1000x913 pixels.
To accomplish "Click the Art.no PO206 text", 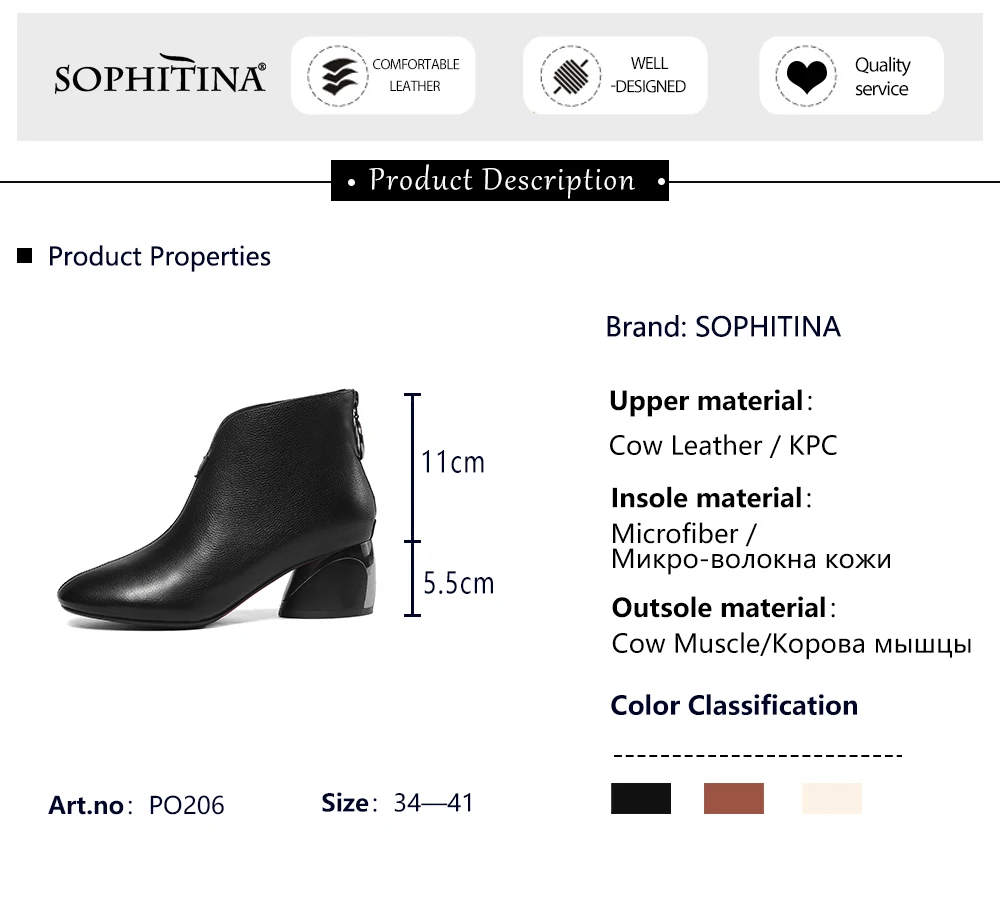I will point(136,805).
